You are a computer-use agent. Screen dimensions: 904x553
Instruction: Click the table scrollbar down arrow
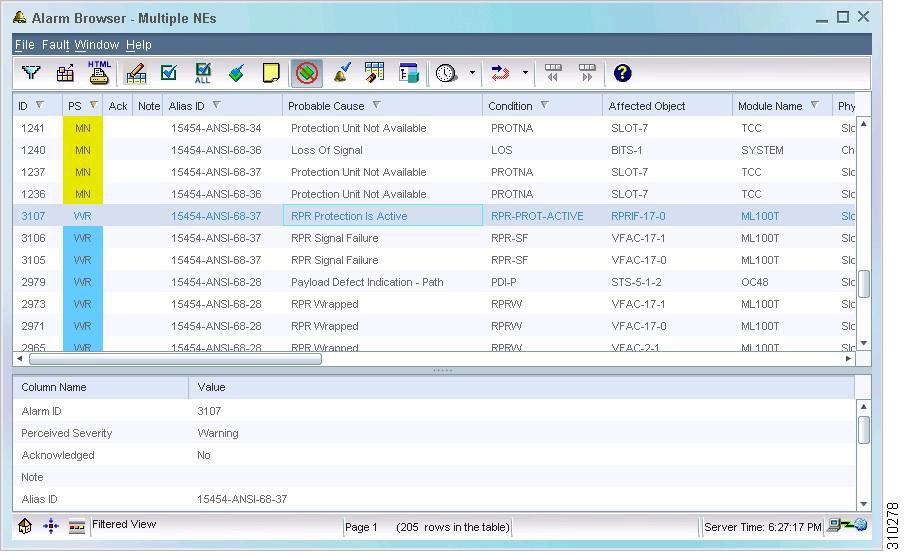point(864,343)
